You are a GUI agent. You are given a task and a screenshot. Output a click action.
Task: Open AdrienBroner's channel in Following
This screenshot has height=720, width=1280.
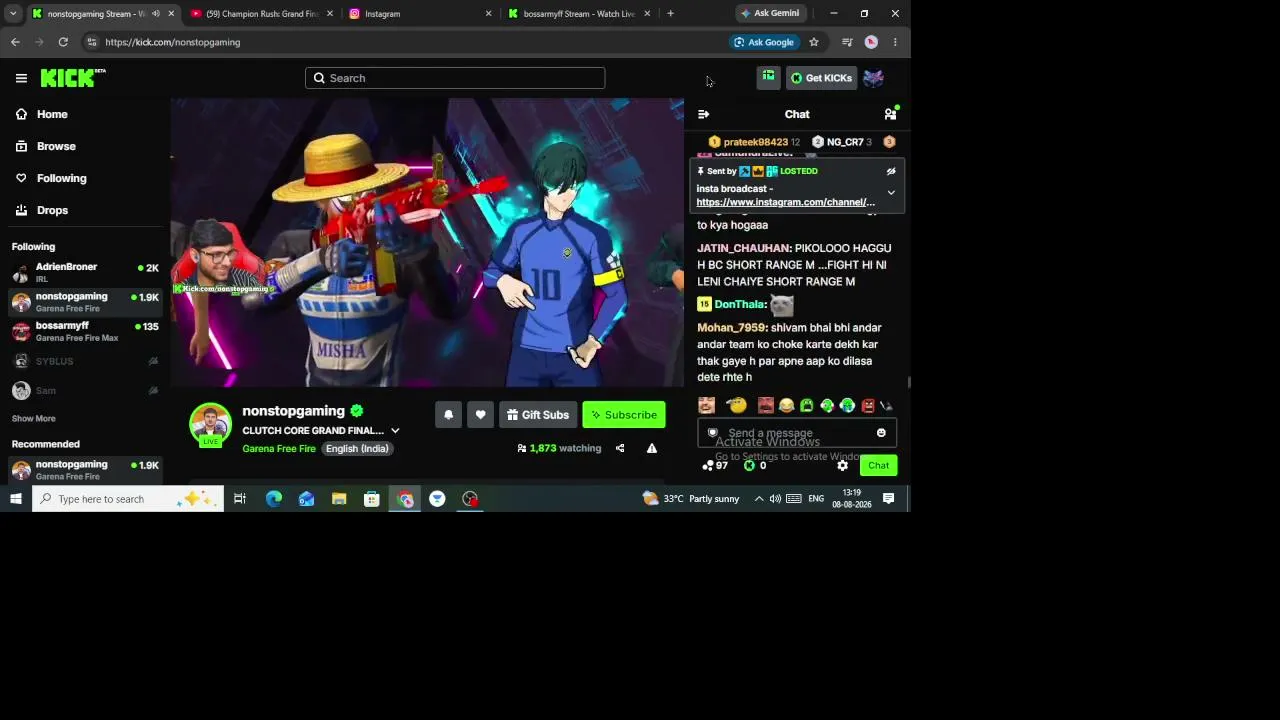(x=85, y=273)
